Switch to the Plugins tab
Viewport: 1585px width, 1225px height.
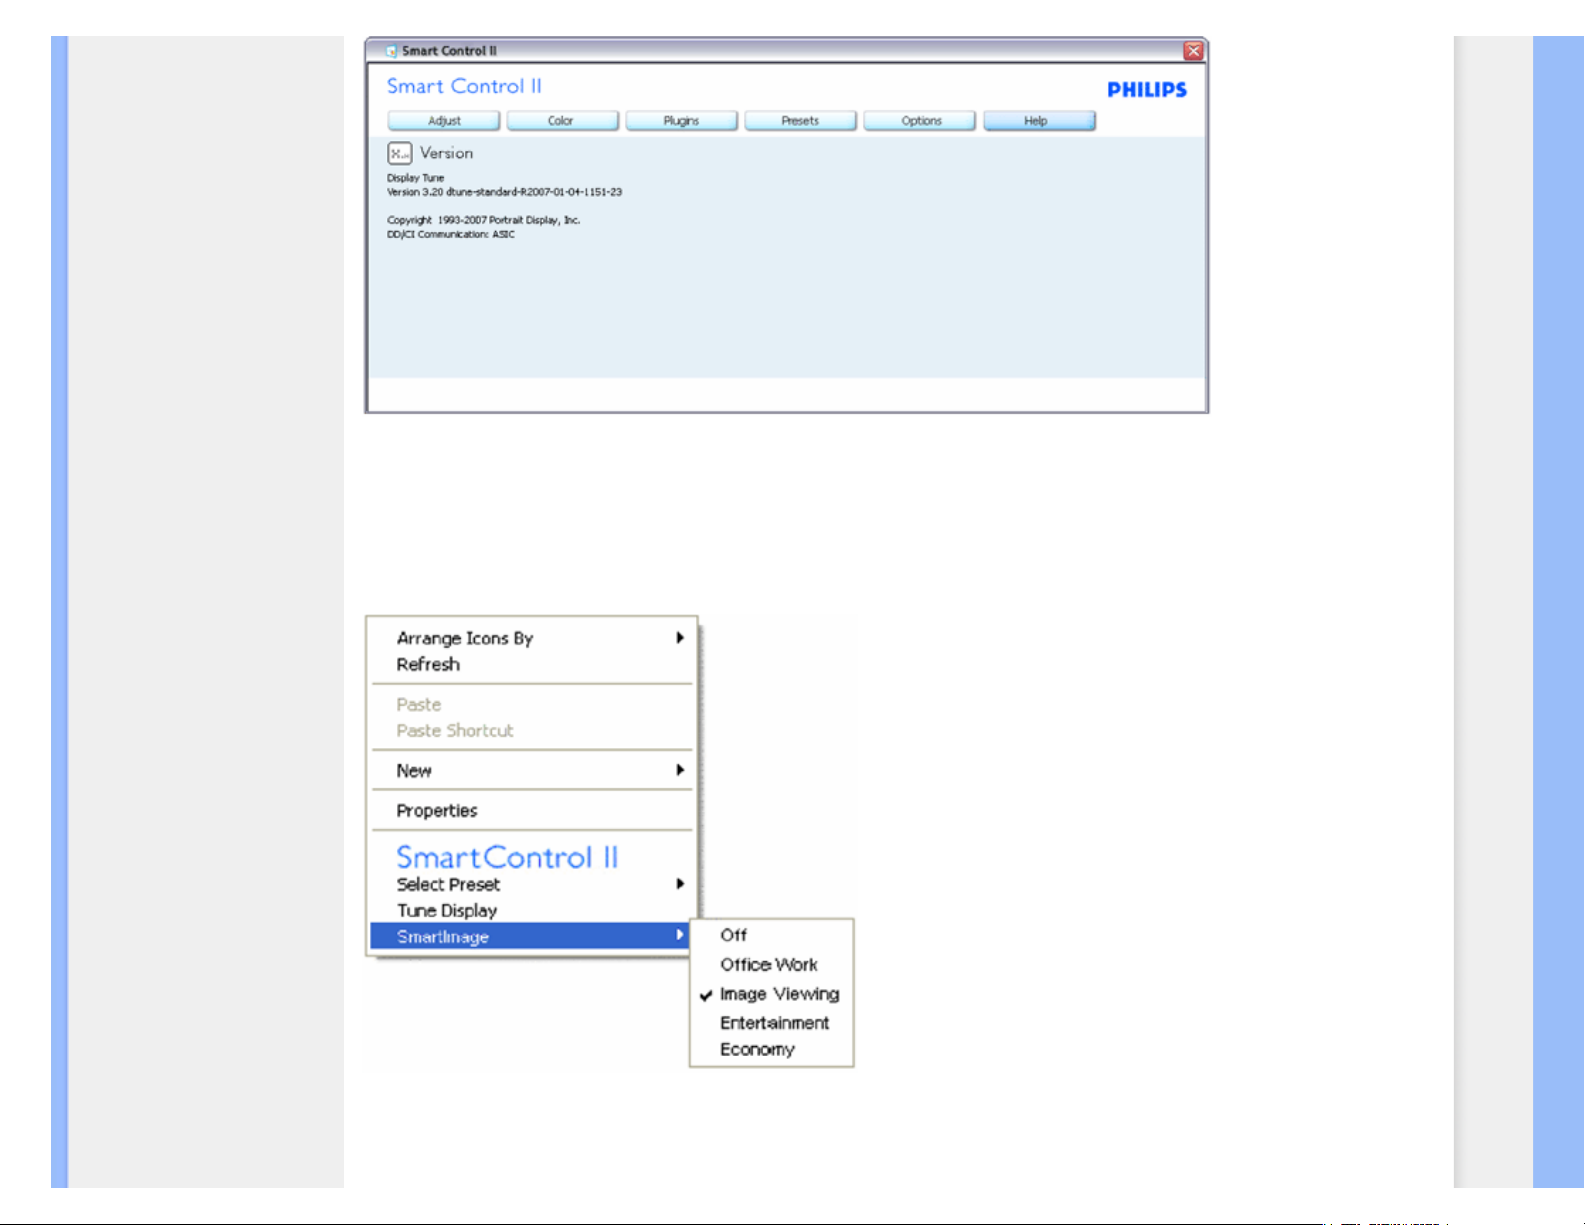pyautogui.click(x=681, y=121)
